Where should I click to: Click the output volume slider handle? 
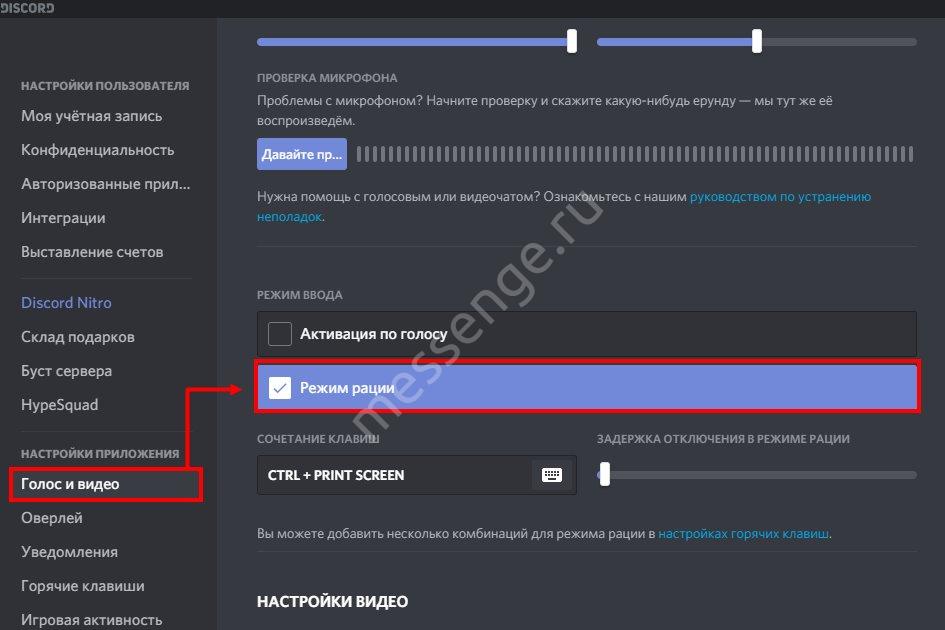(x=756, y=41)
